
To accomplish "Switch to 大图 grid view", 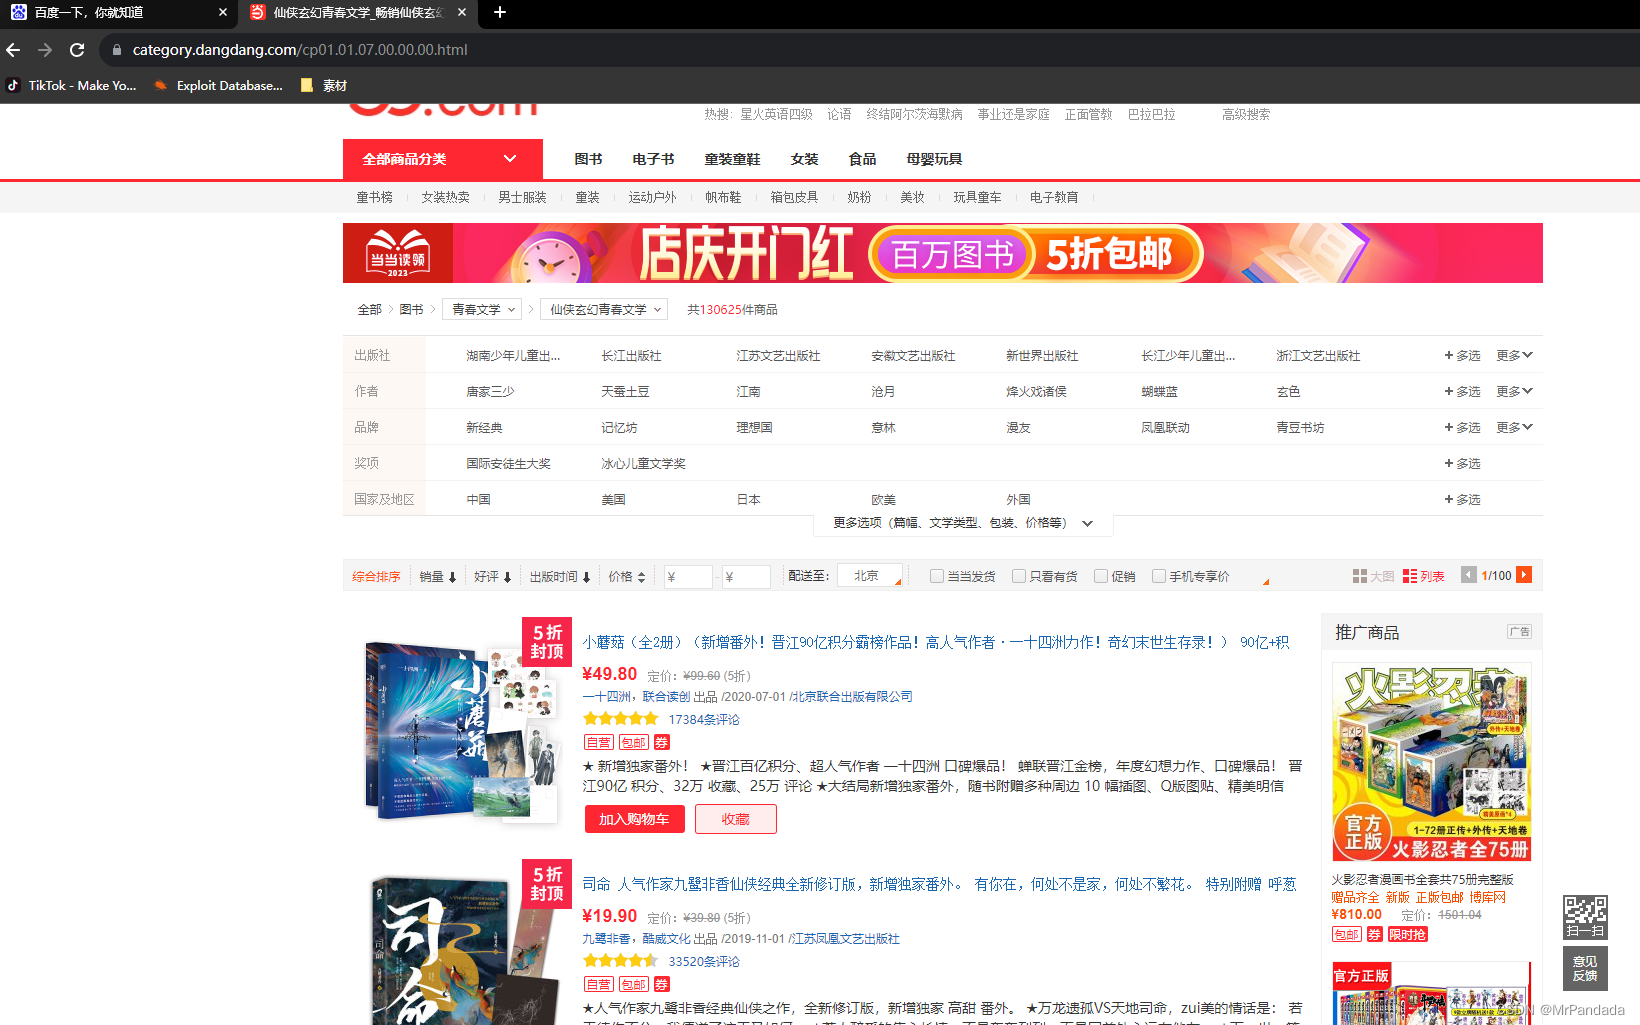I will tap(1373, 576).
